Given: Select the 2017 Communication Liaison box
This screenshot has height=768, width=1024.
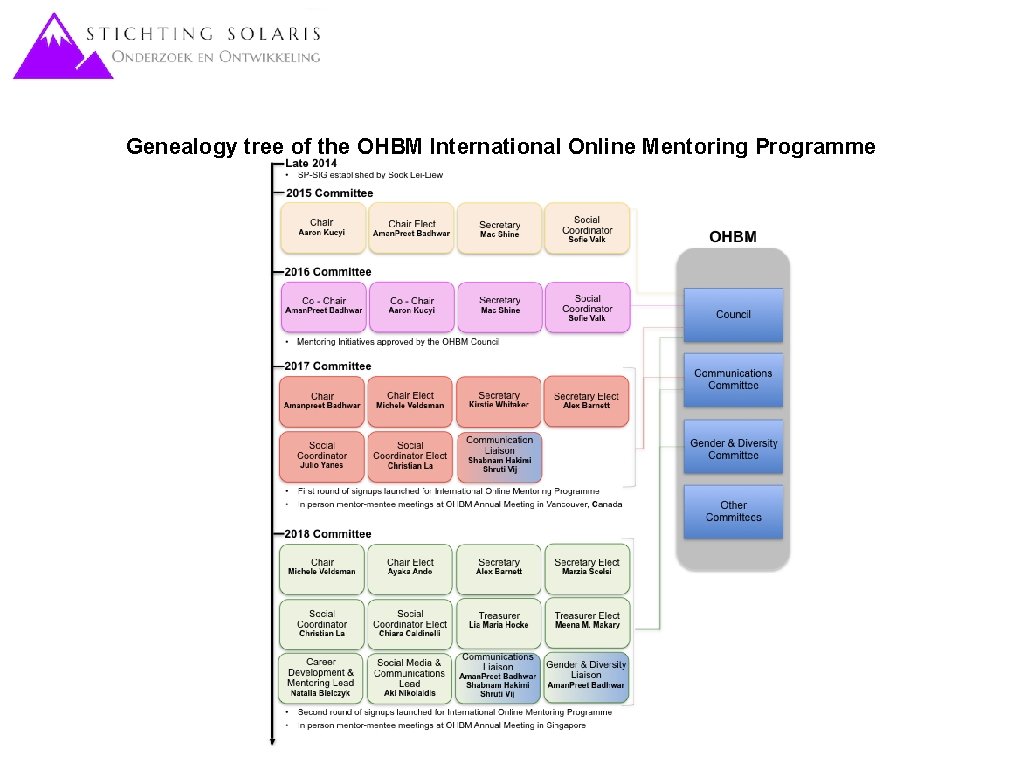Looking at the screenshot, I should click(500, 456).
